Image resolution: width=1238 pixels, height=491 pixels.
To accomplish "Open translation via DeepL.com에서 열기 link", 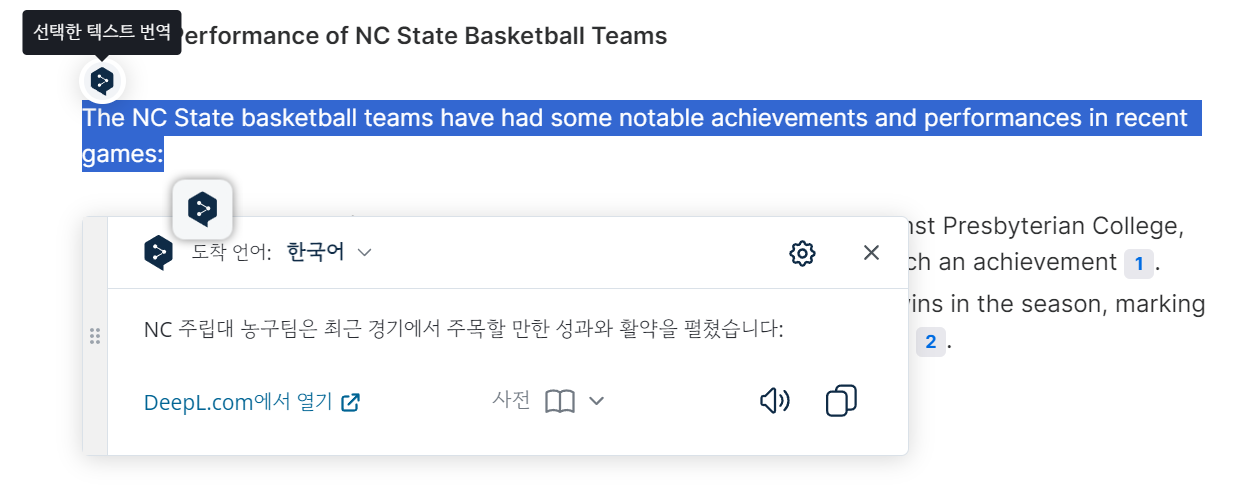I will [252, 403].
